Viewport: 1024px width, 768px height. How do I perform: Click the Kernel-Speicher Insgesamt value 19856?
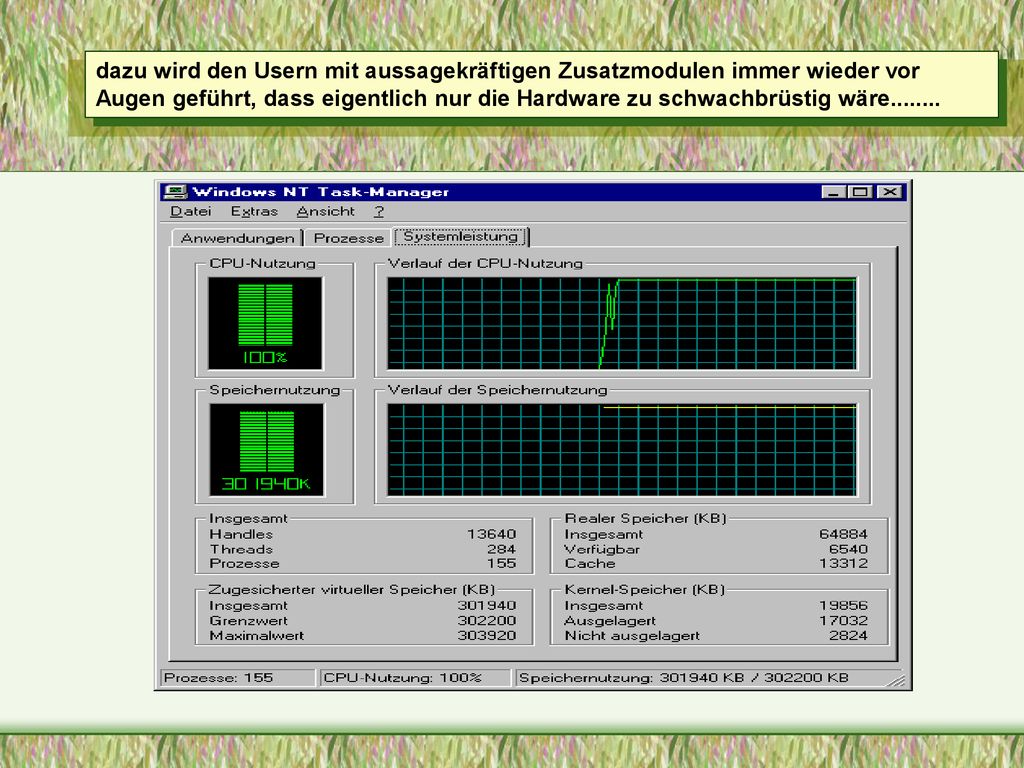point(843,605)
